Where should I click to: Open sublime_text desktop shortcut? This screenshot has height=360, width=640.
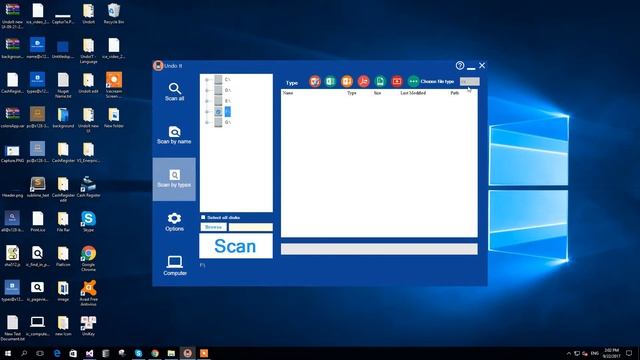[x=38, y=187]
